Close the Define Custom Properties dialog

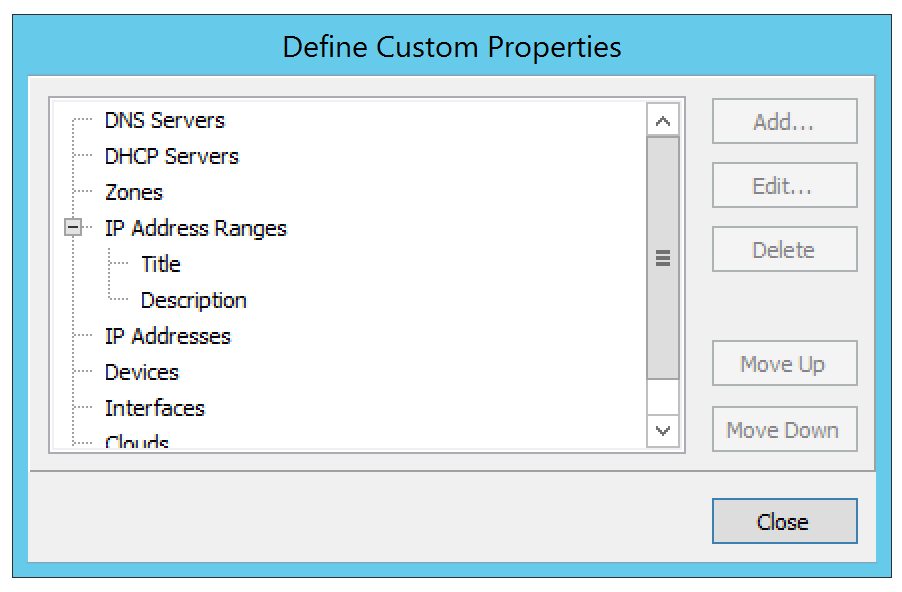tap(784, 521)
